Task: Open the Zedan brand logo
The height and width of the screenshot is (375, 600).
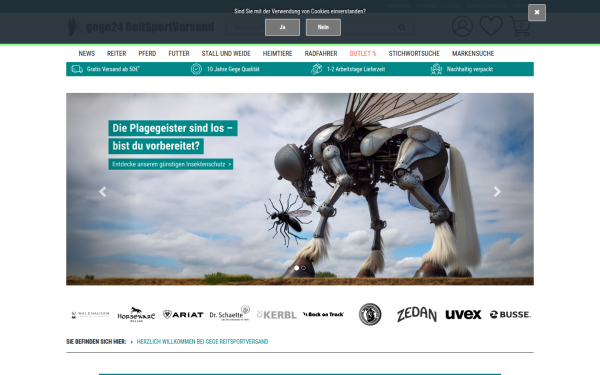Action: pyautogui.click(x=417, y=315)
